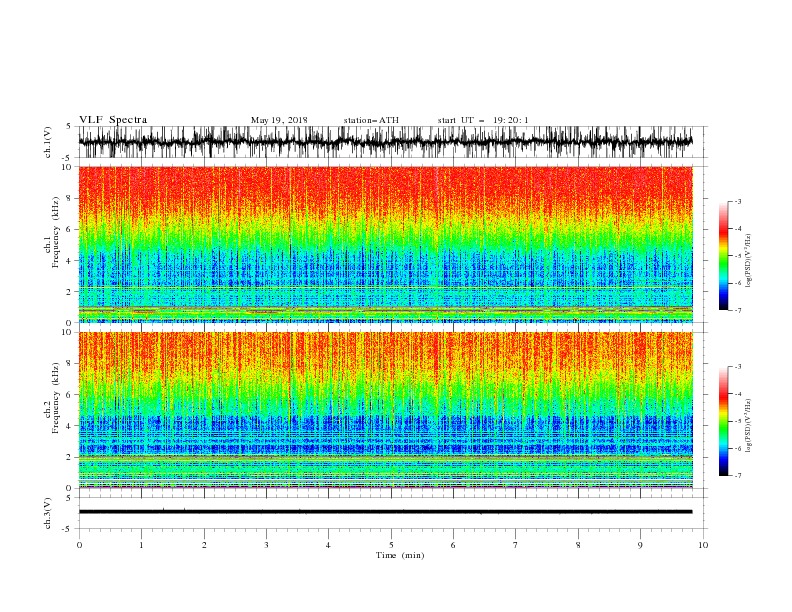
Task: Click the "5" voltage tick of ch.1 waveform
Action: pyautogui.click(x=69, y=126)
